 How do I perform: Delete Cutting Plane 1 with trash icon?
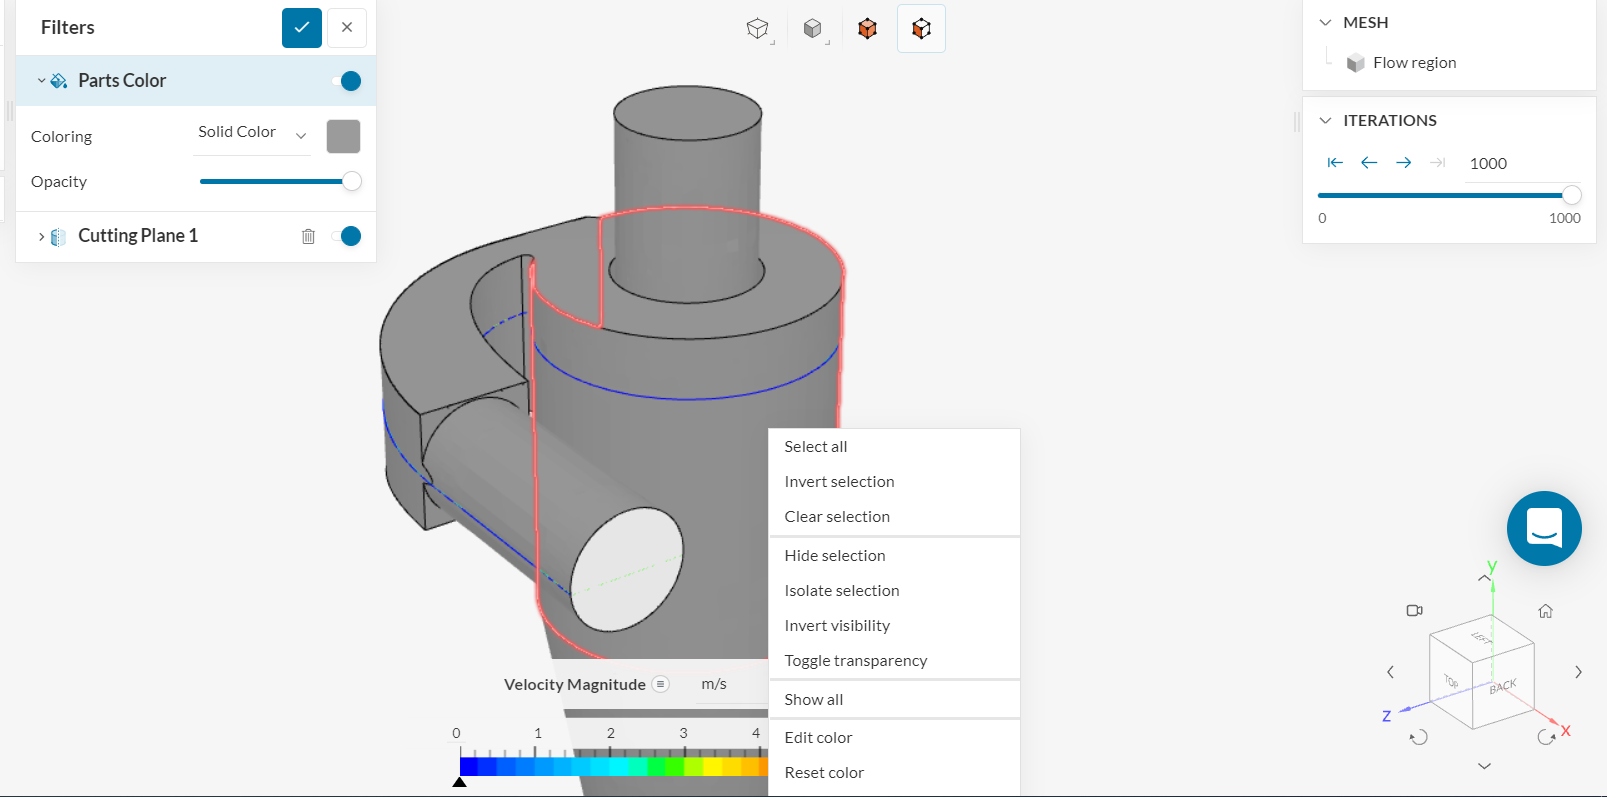308,236
